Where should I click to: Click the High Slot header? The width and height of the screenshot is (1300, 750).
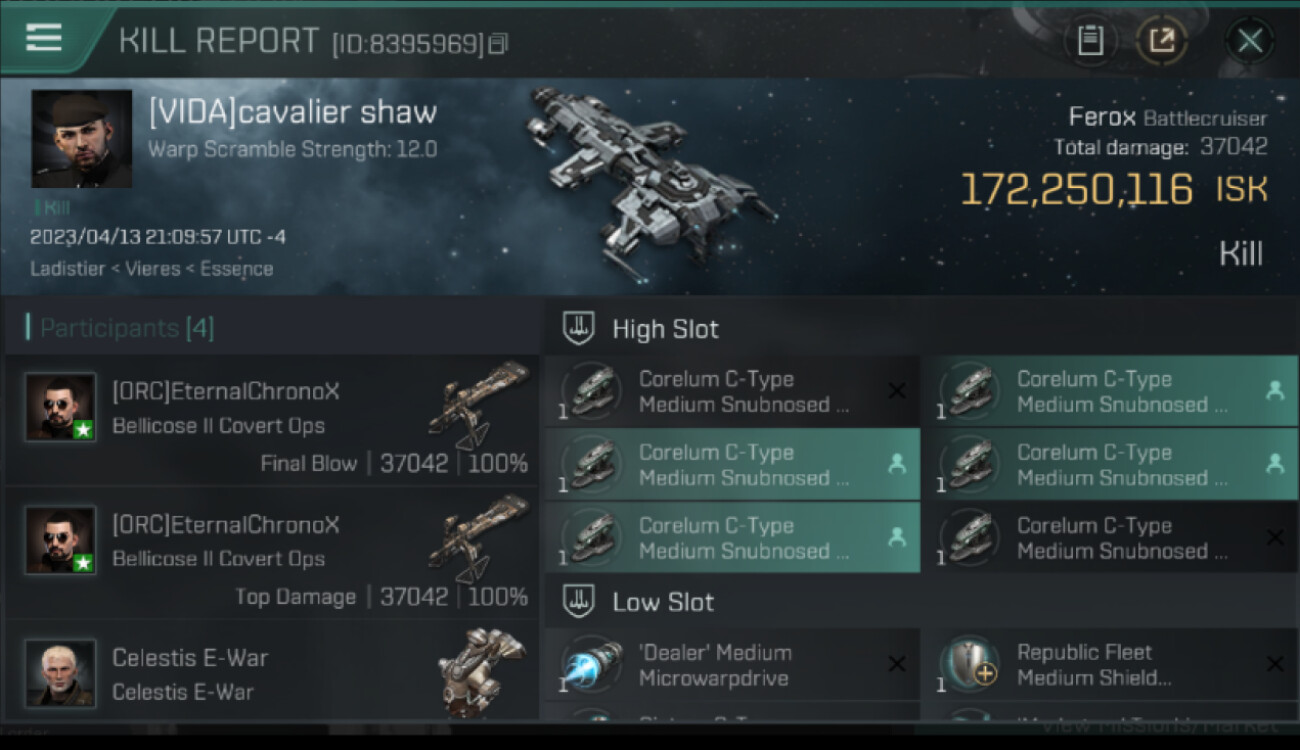click(665, 328)
